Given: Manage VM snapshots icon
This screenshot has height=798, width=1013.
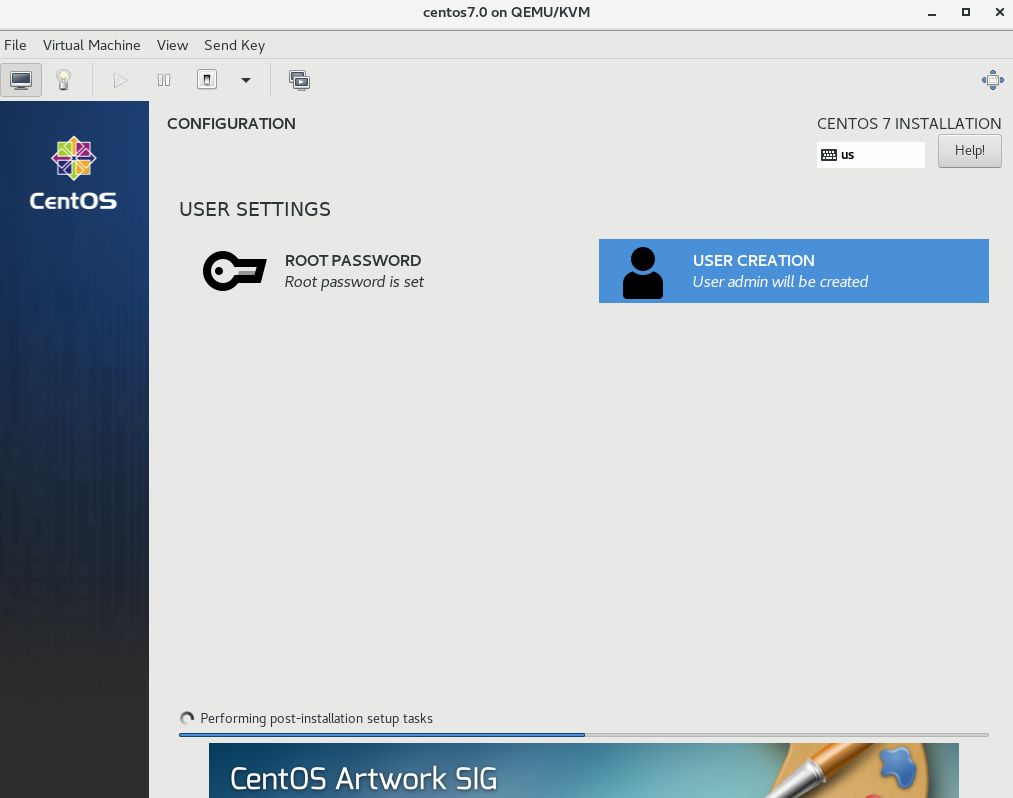Looking at the screenshot, I should [299, 80].
